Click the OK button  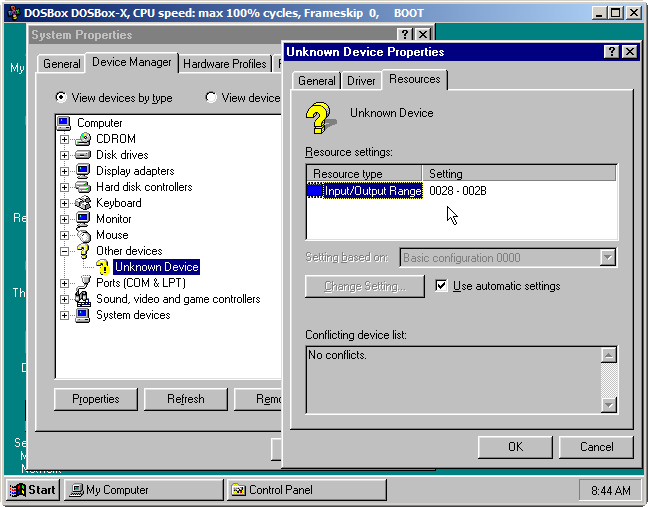coord(515,446)
